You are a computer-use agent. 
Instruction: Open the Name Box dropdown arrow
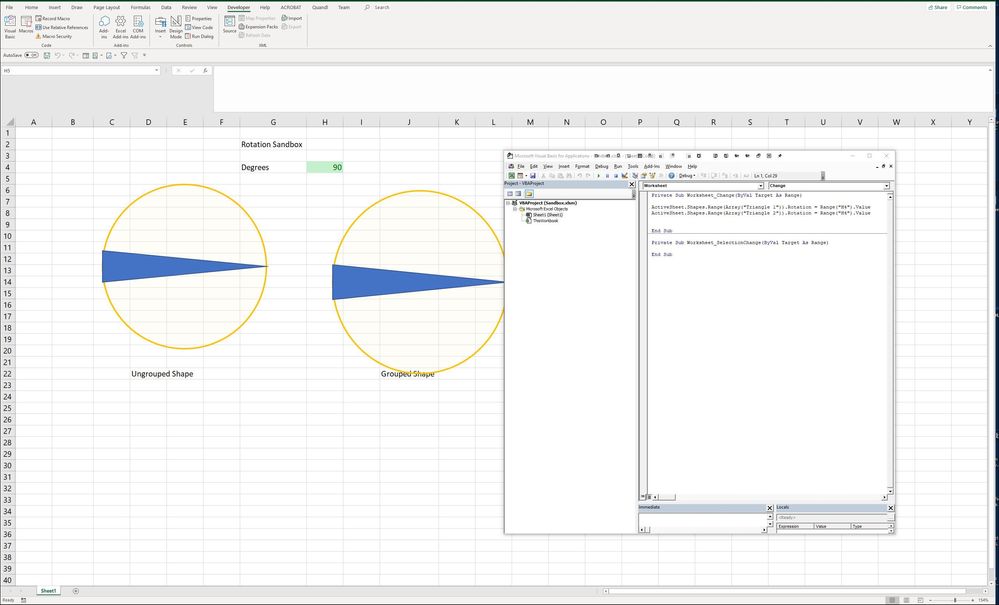pyautogui.click(x=157, y=71)
